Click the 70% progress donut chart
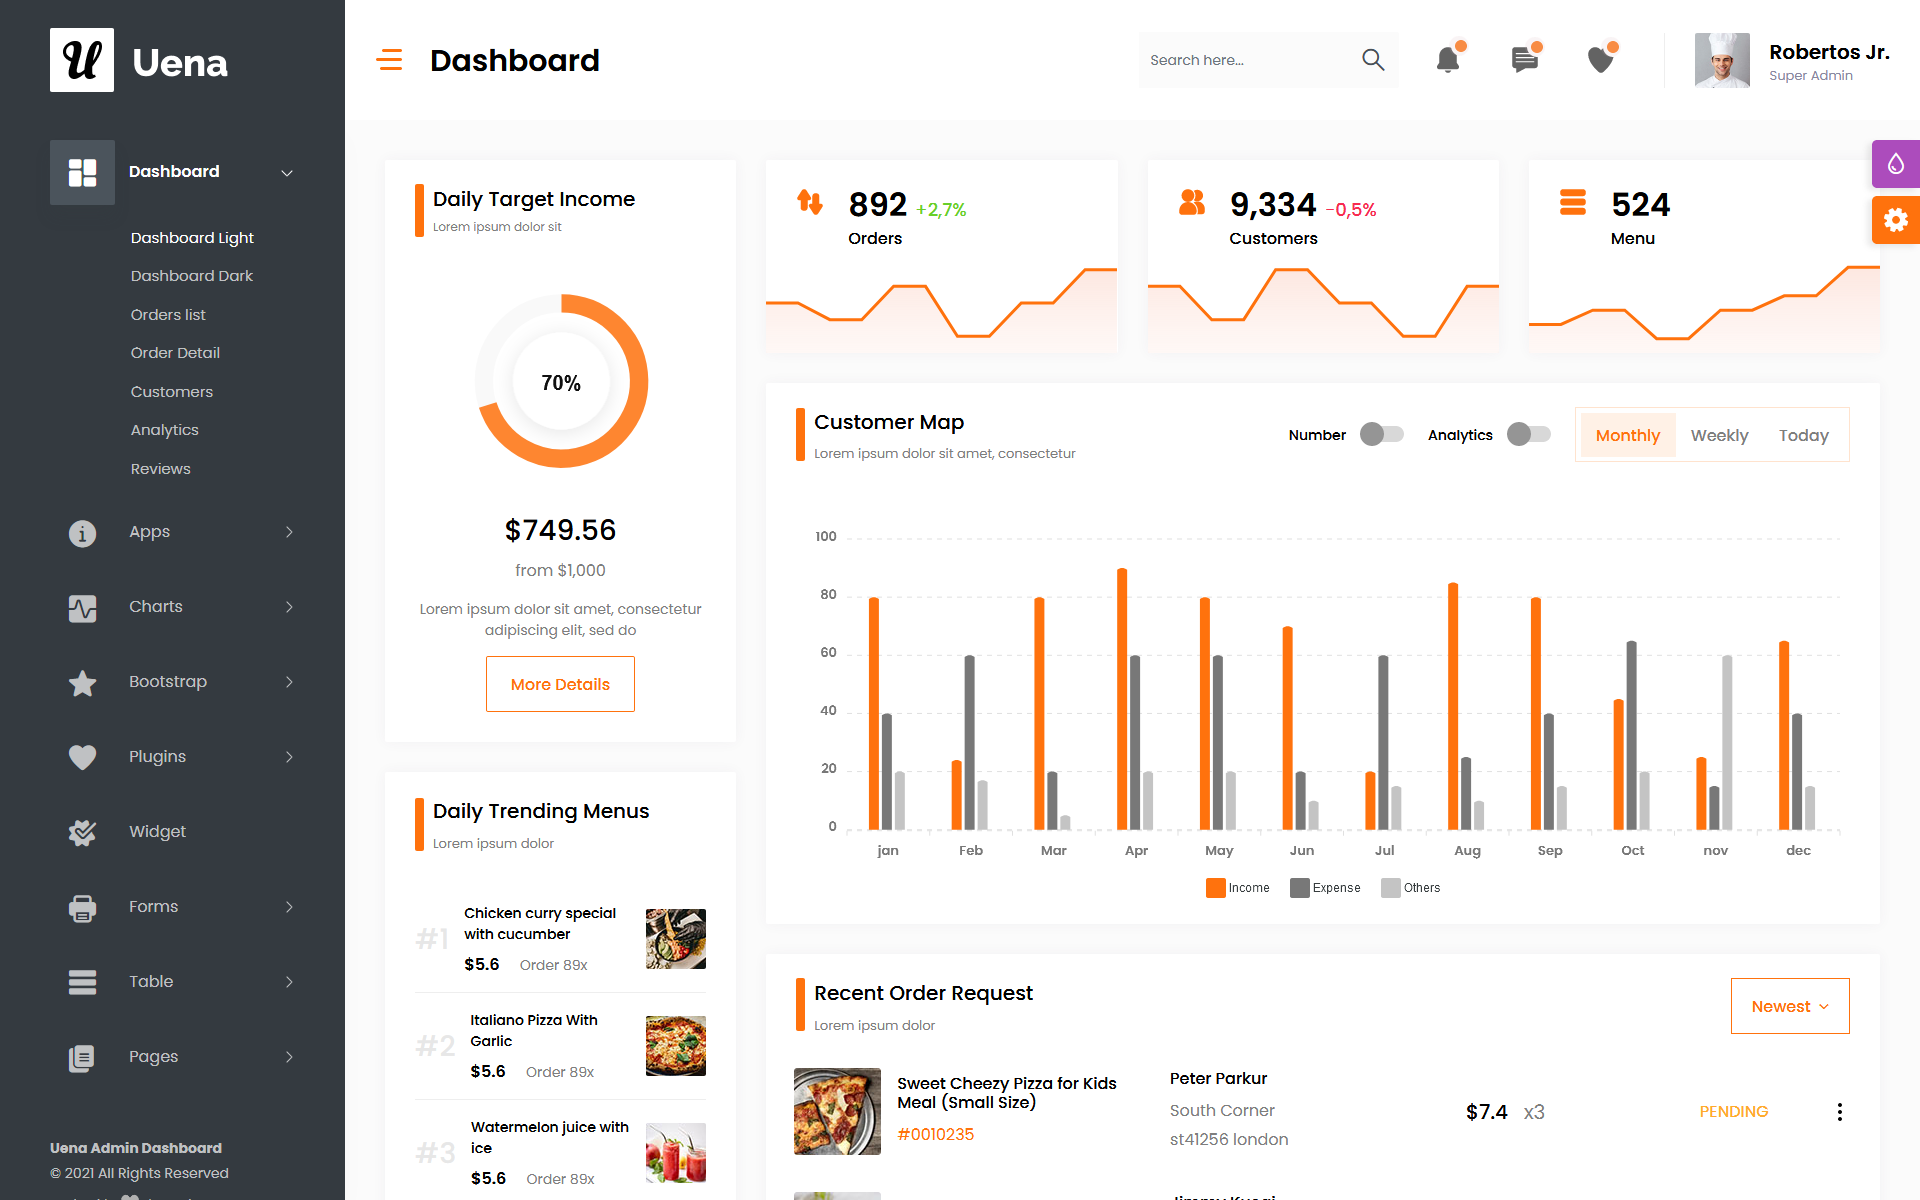This screenshot has width=1920, height=1200. pyautogui.click(x=561, y=382)
